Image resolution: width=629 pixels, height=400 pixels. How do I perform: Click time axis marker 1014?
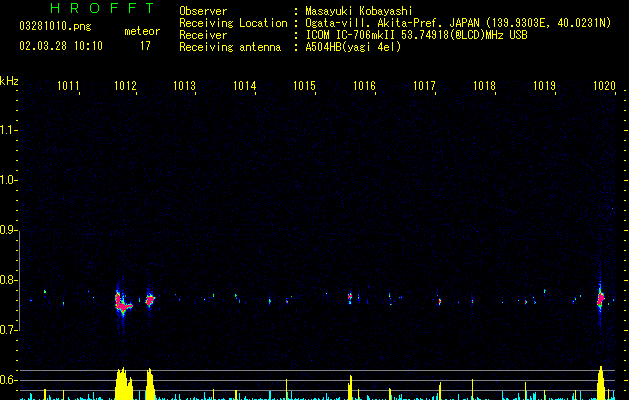[x=245, y=86]
